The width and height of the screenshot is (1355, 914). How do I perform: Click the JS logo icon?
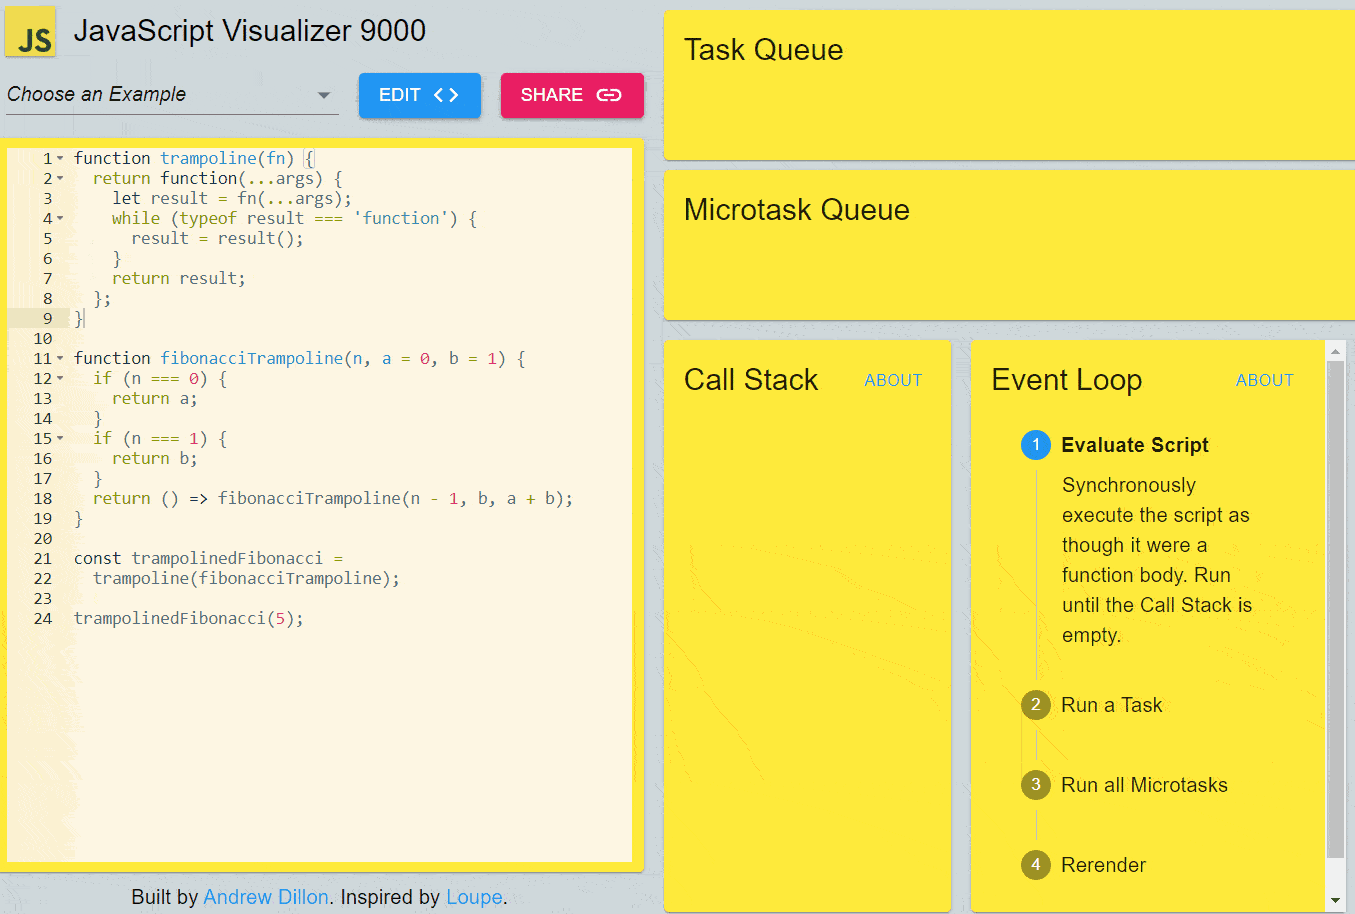[31, 31]
